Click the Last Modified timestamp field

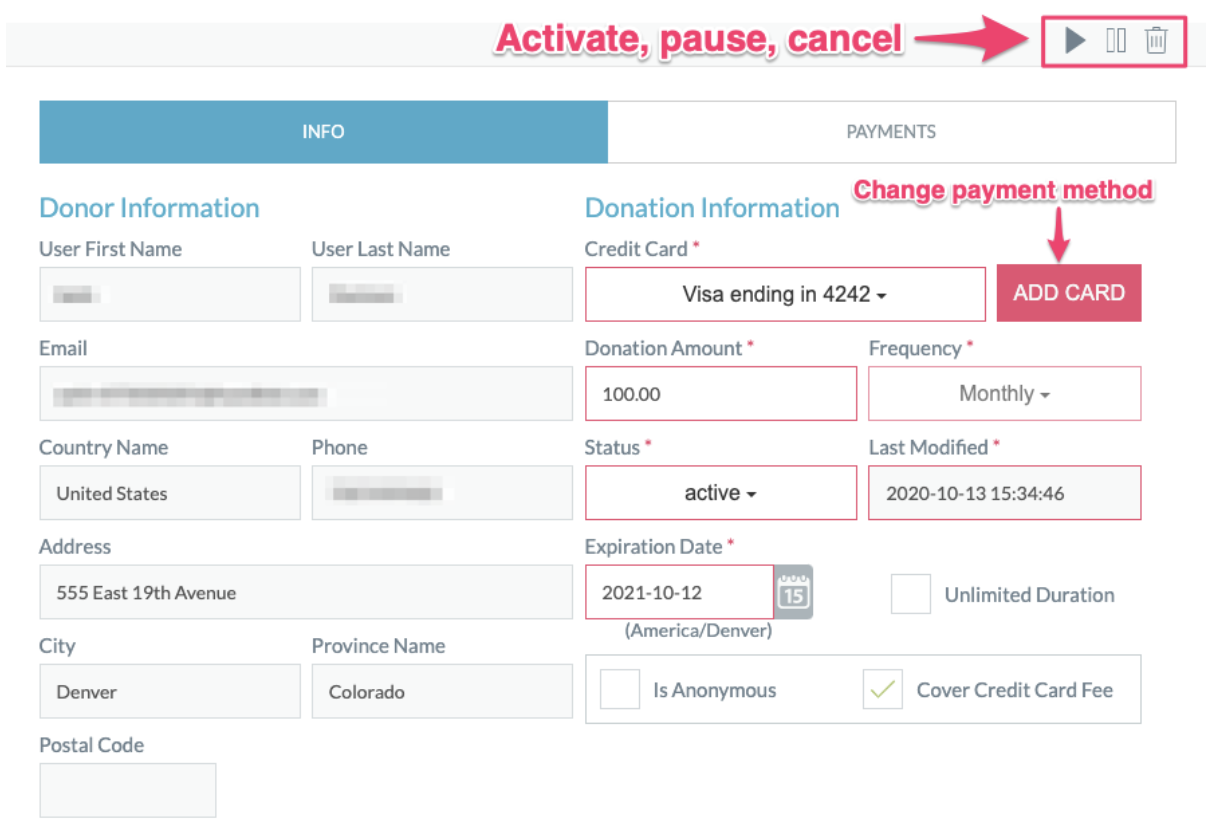point(1004,493)
